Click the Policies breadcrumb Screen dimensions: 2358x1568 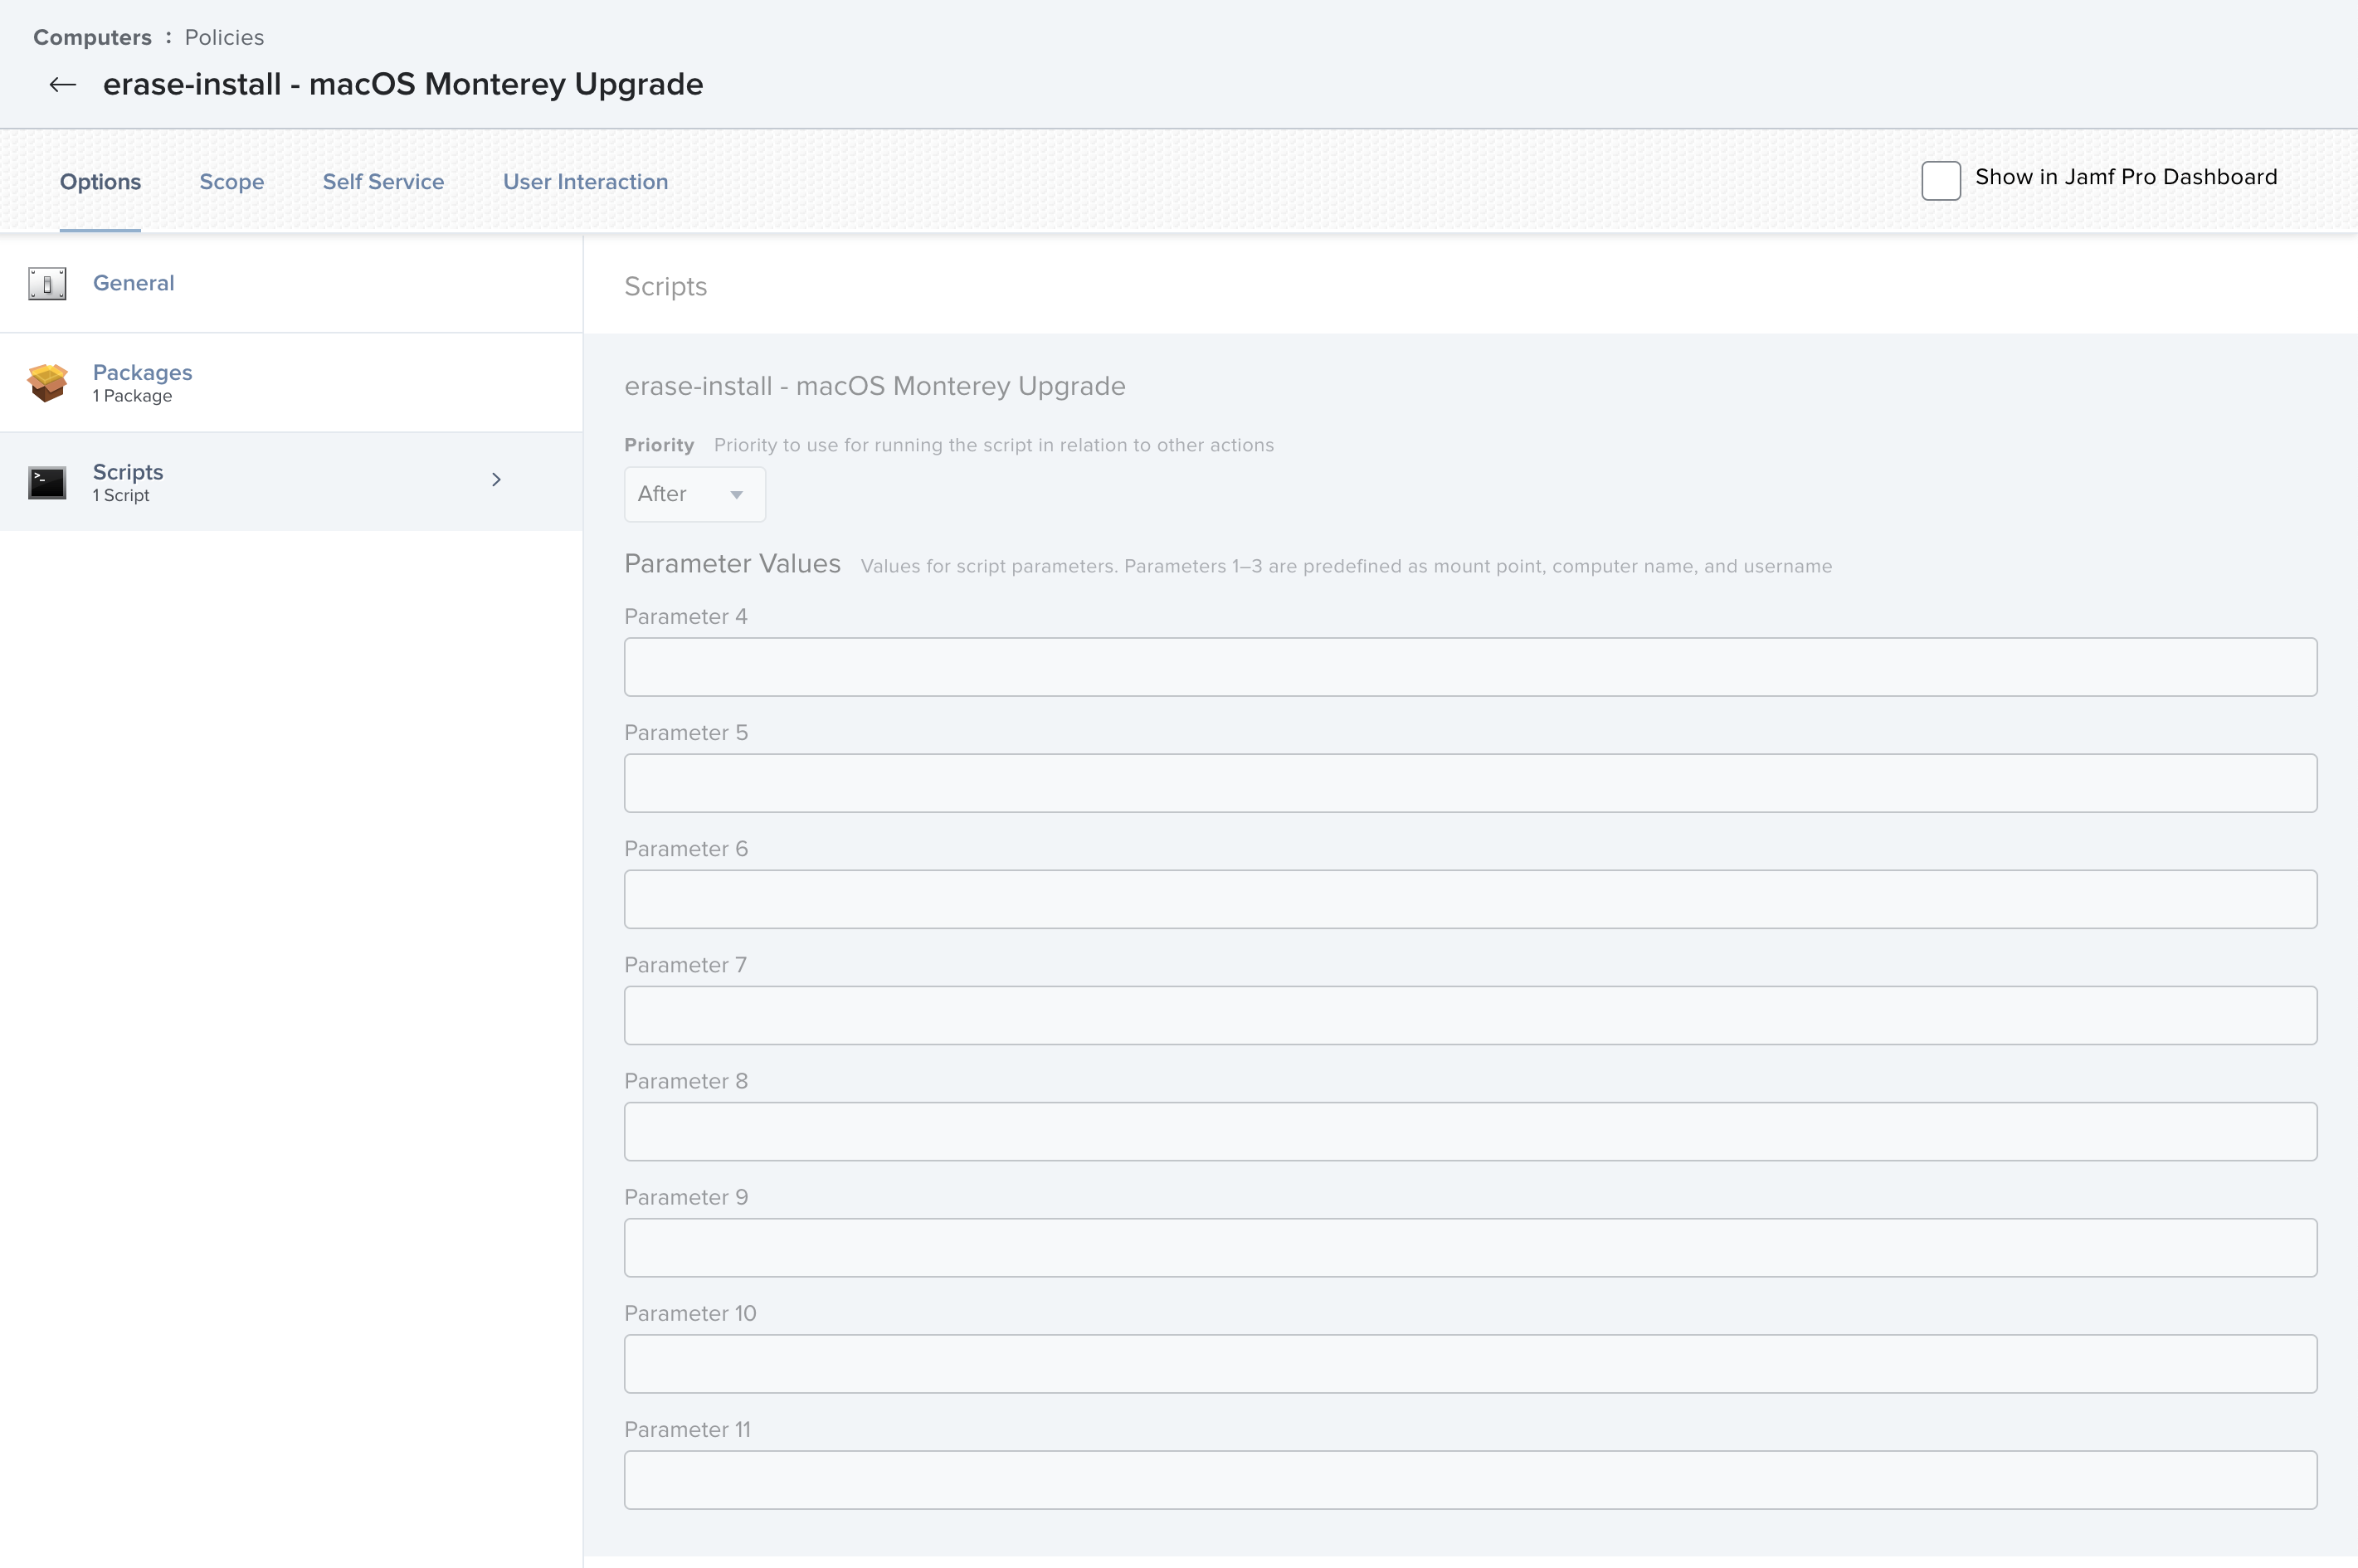[224, 37]
